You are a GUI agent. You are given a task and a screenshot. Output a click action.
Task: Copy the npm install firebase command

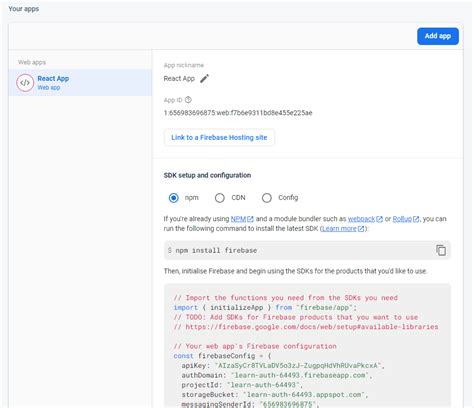[x=441, y=250]
